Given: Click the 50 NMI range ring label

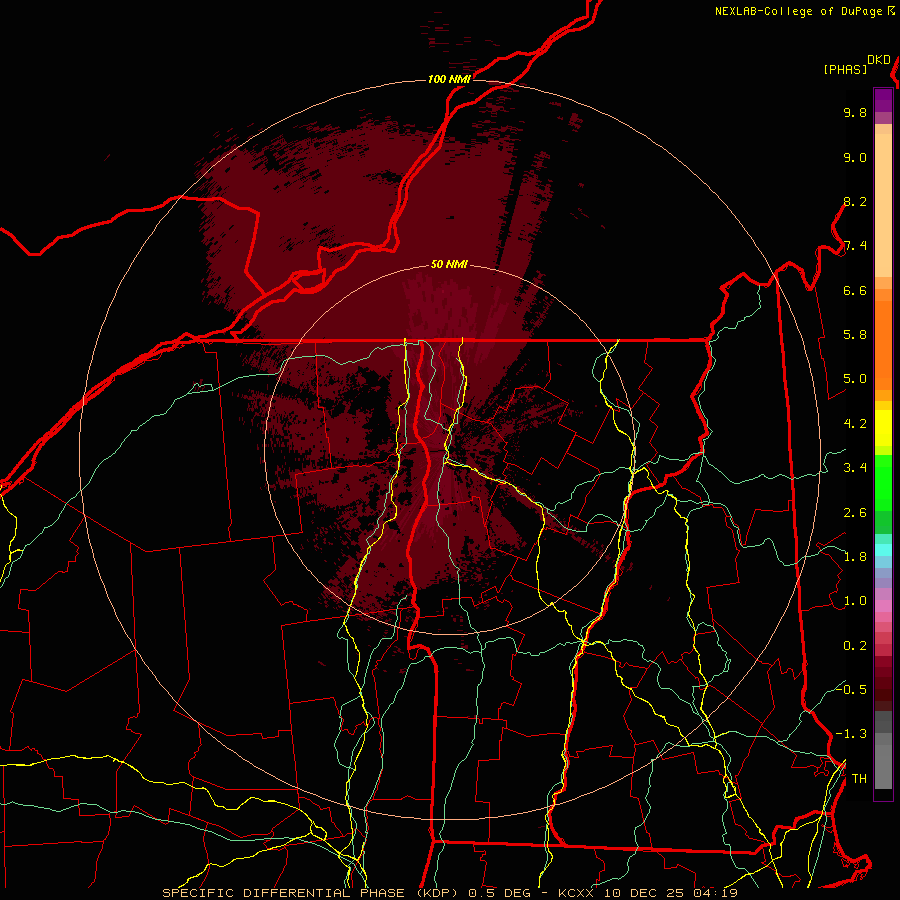Looking at the screenshot, I should [449, 264].
